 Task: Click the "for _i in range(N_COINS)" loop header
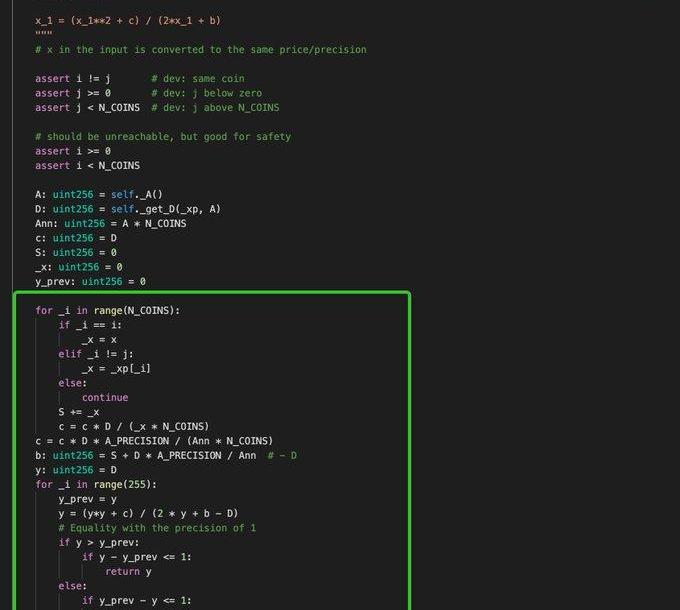point(107,310)
